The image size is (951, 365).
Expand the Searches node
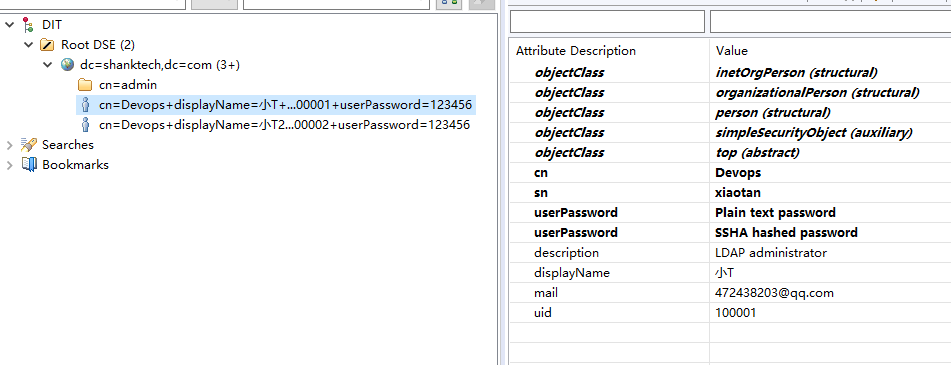point(10,145)
